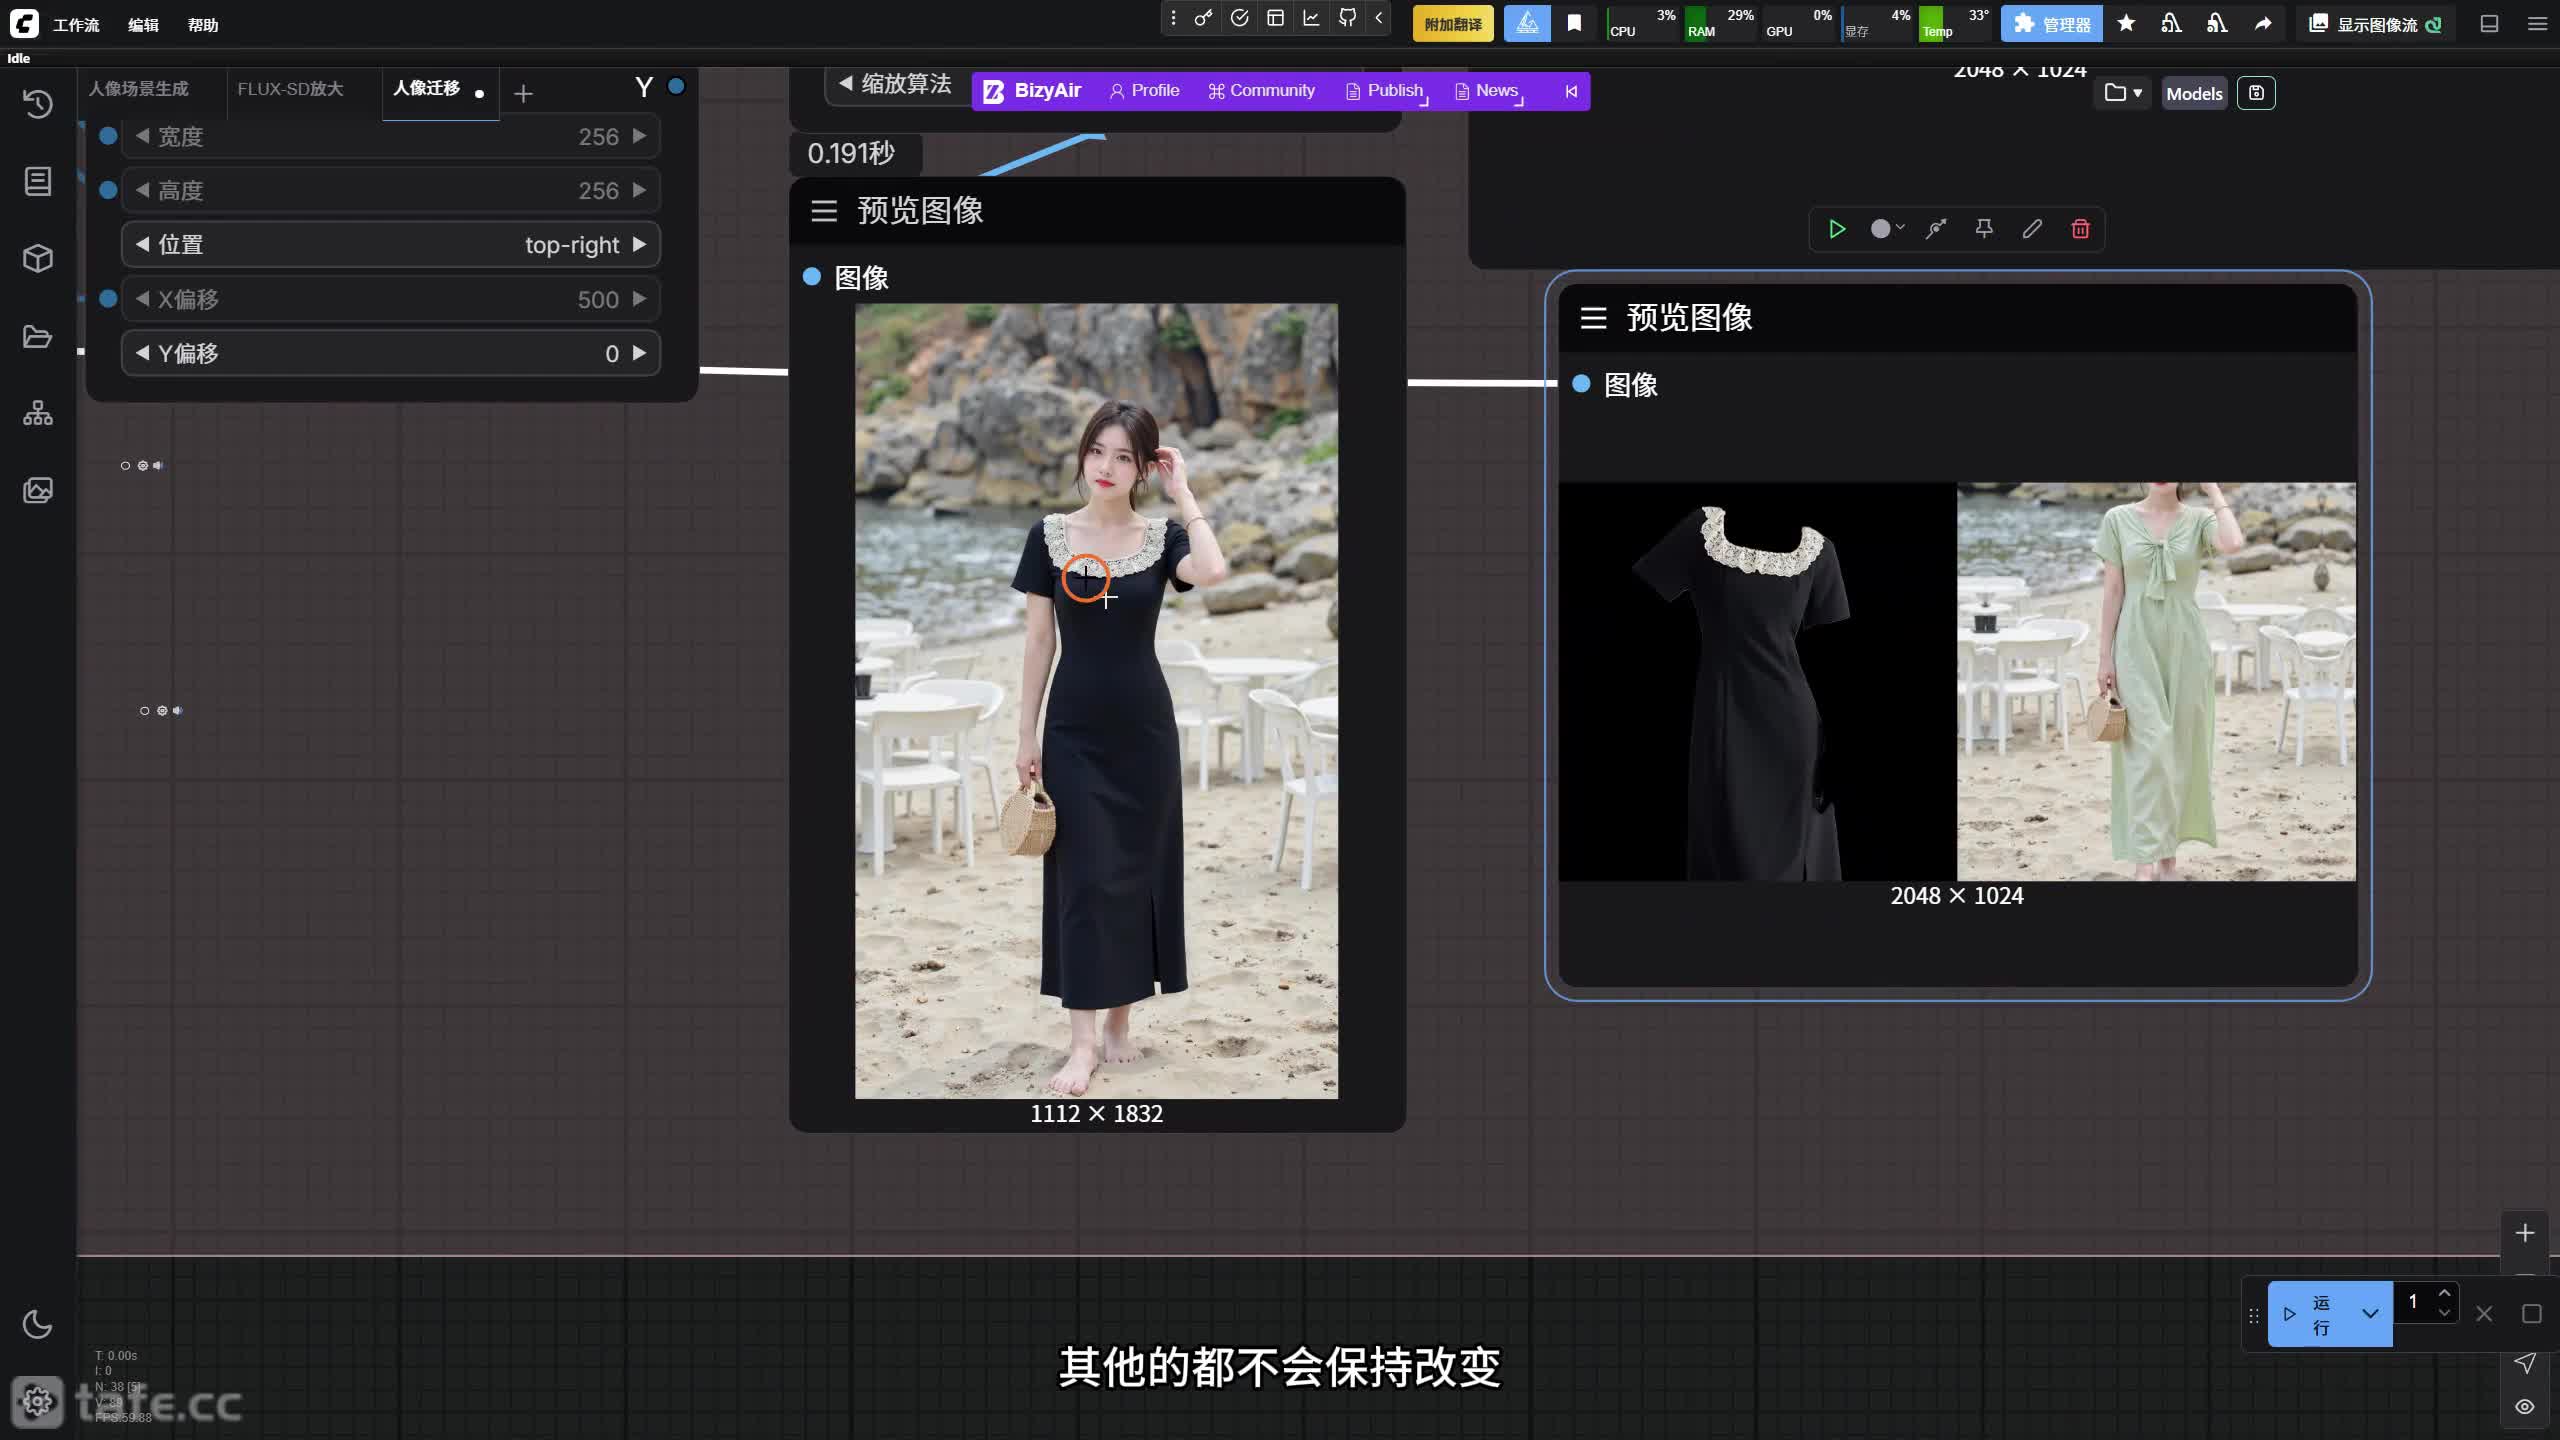The height and width of the screenshot is (1440, 2560).
Task: Toggle link visibility eye icon
Action: point(2525,1407)
